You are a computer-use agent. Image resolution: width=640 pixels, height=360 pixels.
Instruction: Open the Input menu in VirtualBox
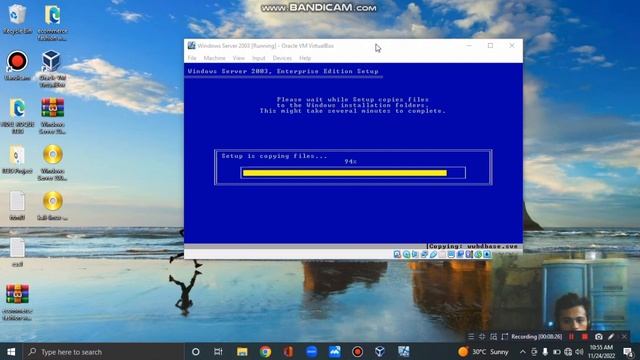(258, 58)
